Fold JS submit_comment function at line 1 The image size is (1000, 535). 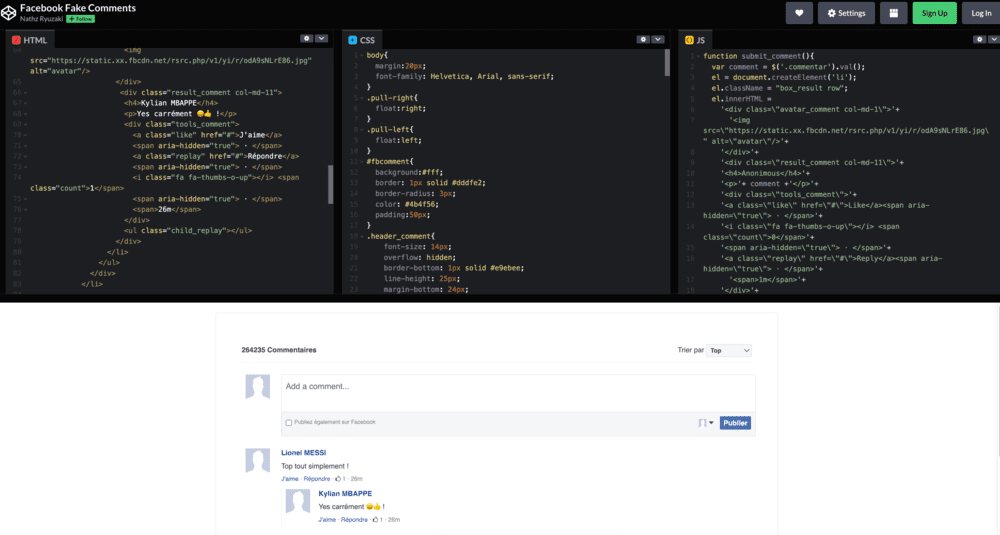coord(699,57)
